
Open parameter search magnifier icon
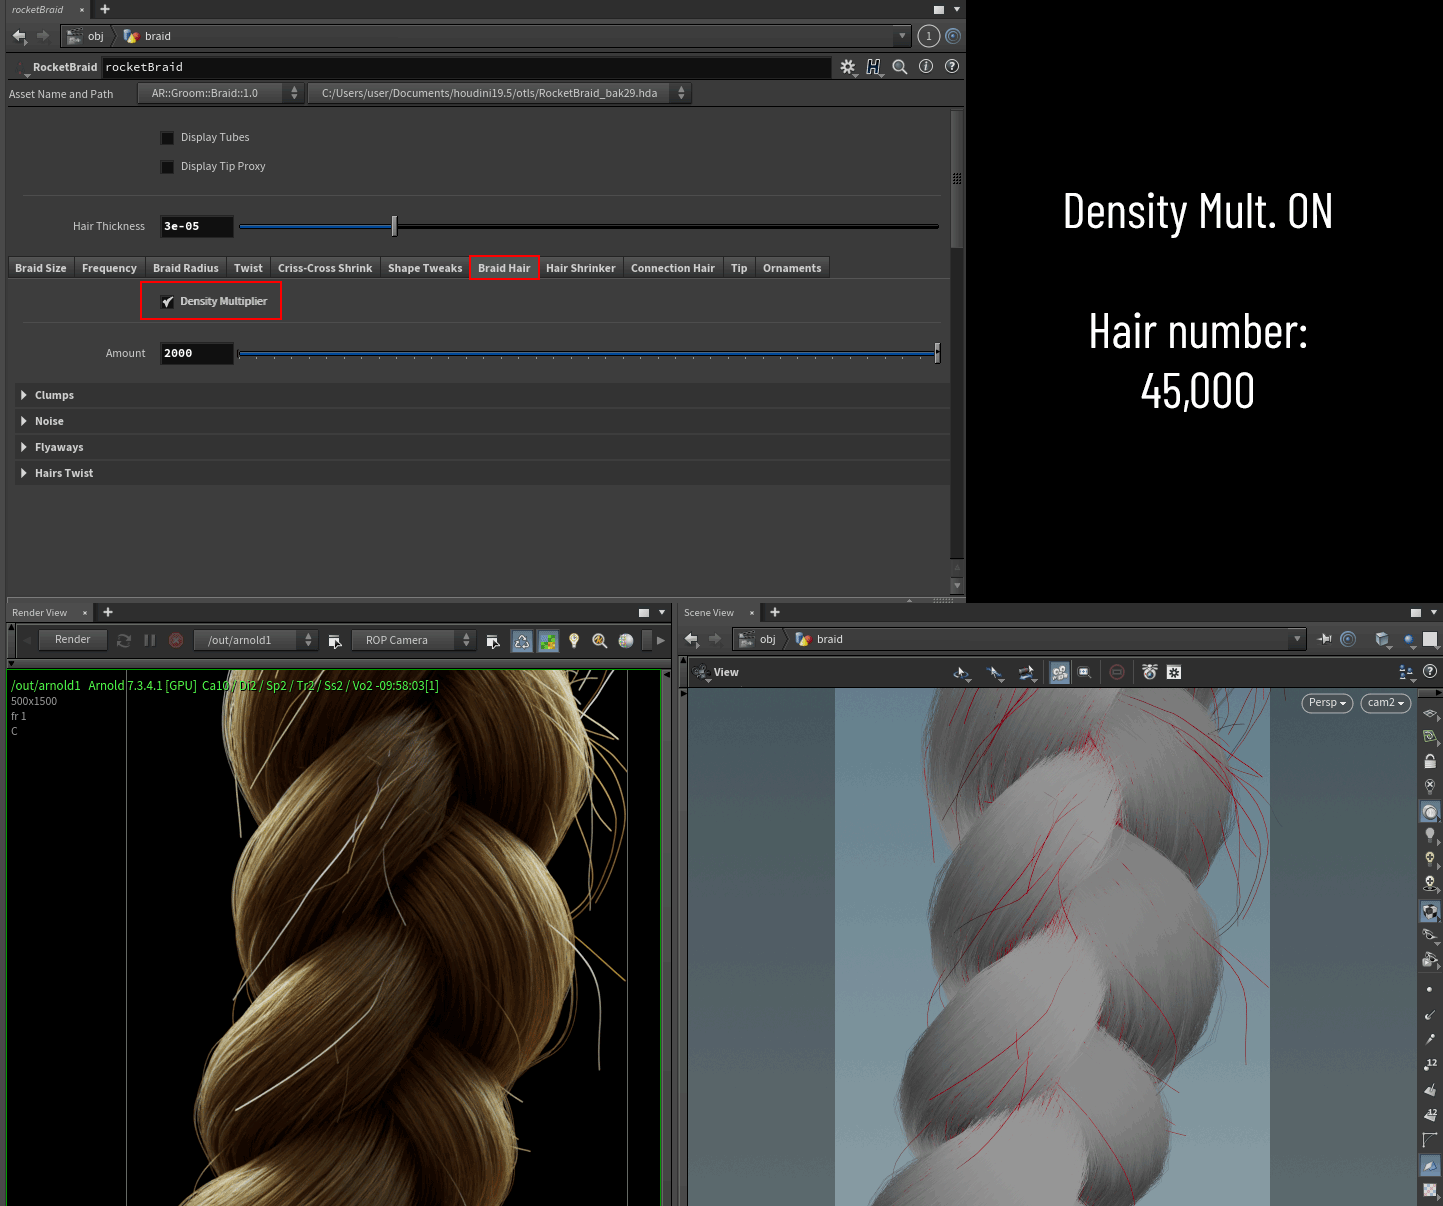pos(900,67)
